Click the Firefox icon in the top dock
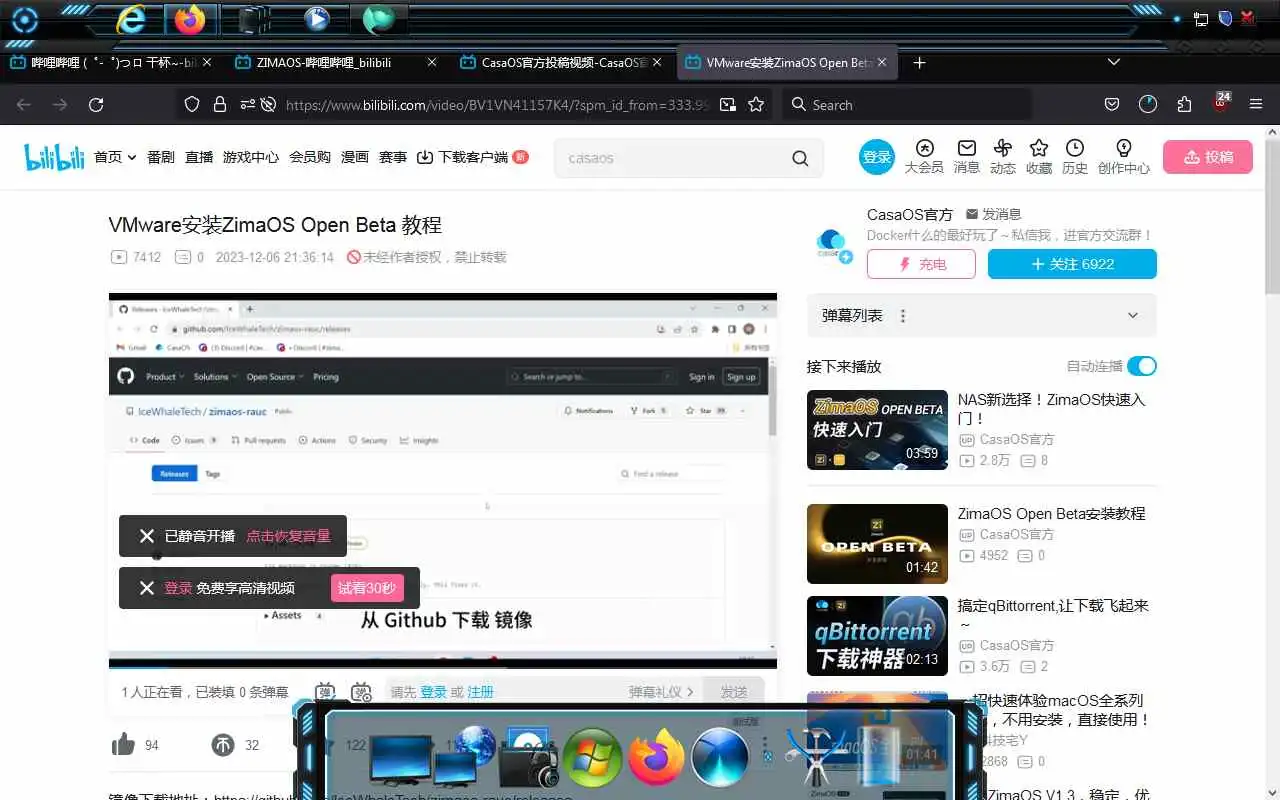1280x800 pixels. click(x=189, y=19)
